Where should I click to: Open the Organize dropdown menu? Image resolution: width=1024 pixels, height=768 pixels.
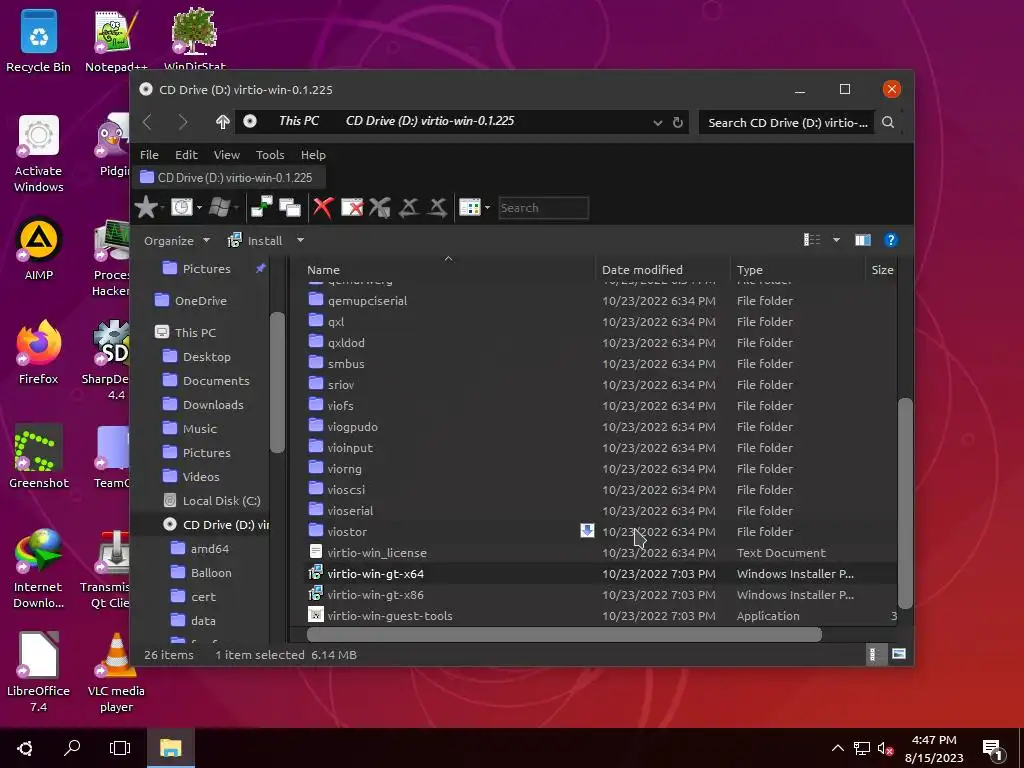177,240
